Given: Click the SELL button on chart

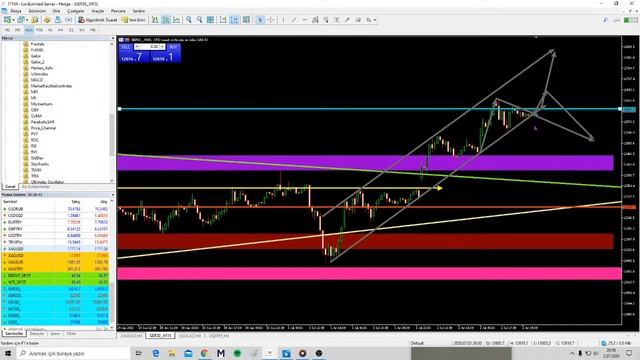Looking at the screenshot, I should [126, 47].
